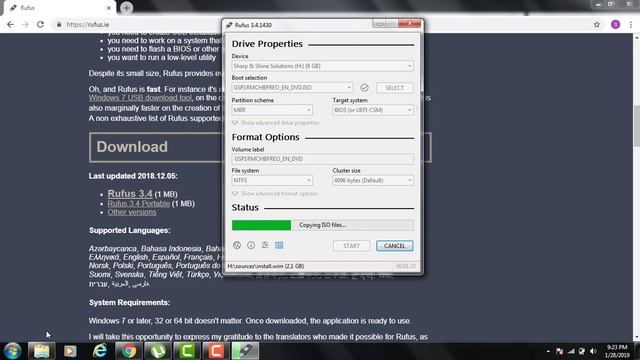
Task: Open a new browser tab
Action: coord(127,8)
